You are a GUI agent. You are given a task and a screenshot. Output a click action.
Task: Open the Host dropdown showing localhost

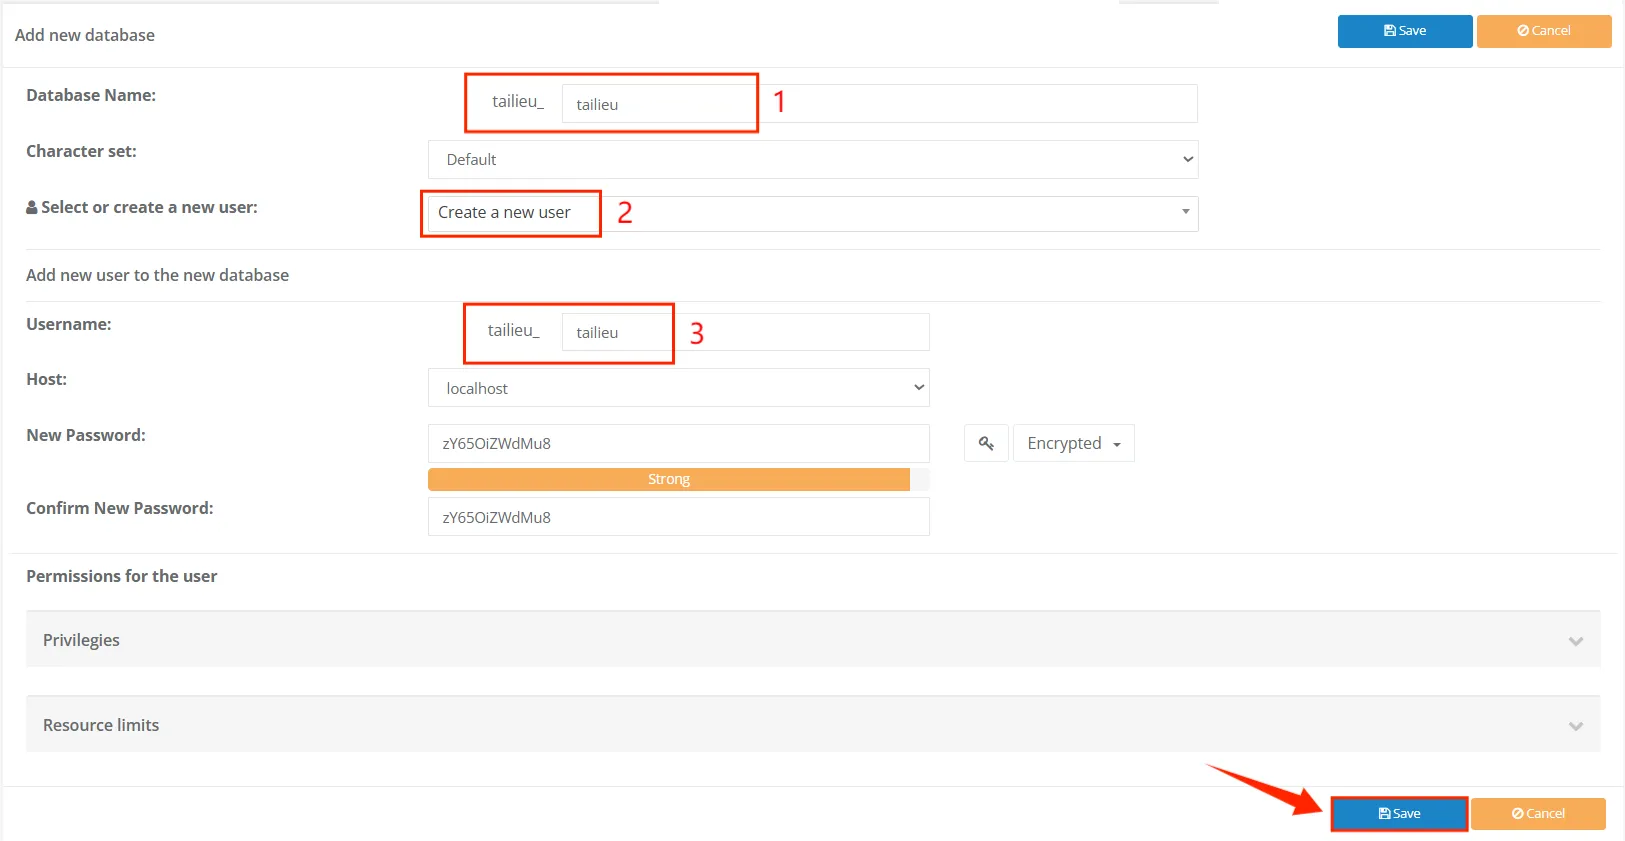pyautogui.click(x=679, y=388)
